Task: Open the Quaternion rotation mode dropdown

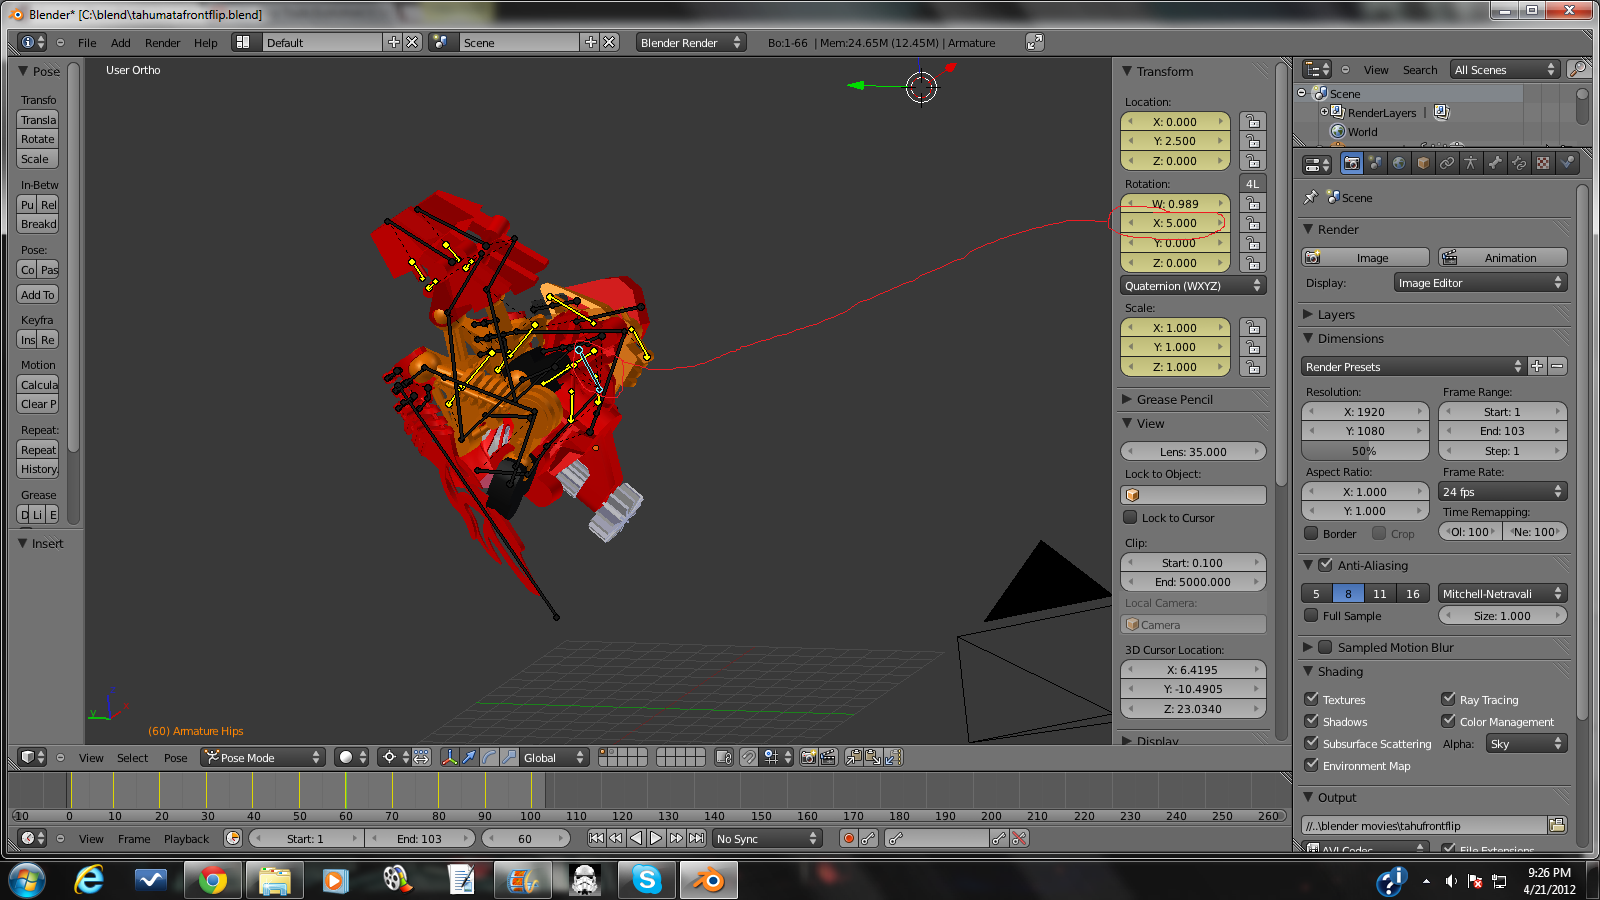Action: [x=1192, y=285]
